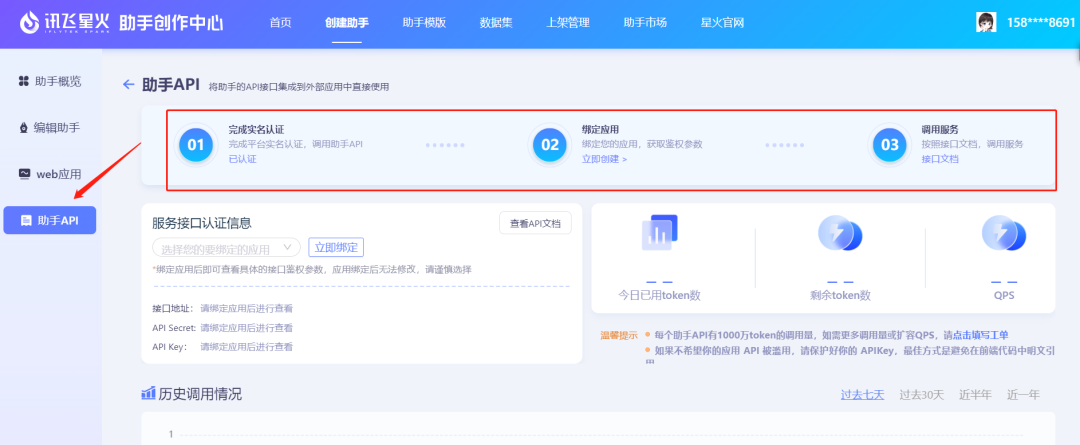Select the 过去七天 time range

tap(862, 395)
